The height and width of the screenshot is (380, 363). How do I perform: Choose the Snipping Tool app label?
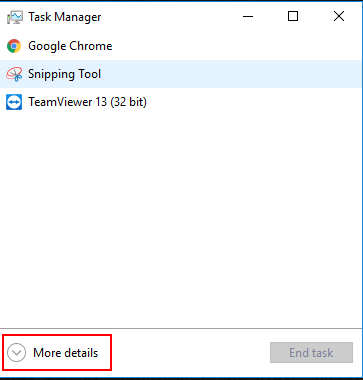click(64, 74)
